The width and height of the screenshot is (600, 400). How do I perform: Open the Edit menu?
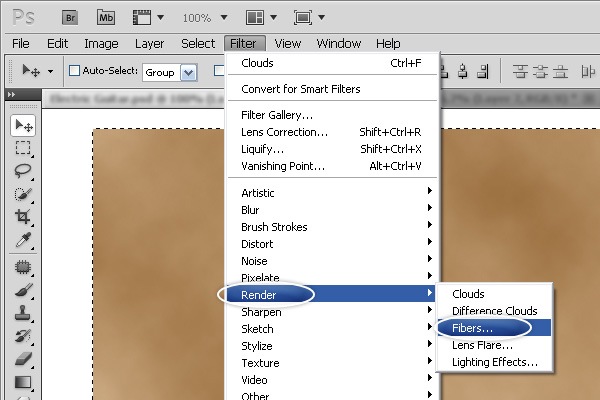tap(57, 44)
